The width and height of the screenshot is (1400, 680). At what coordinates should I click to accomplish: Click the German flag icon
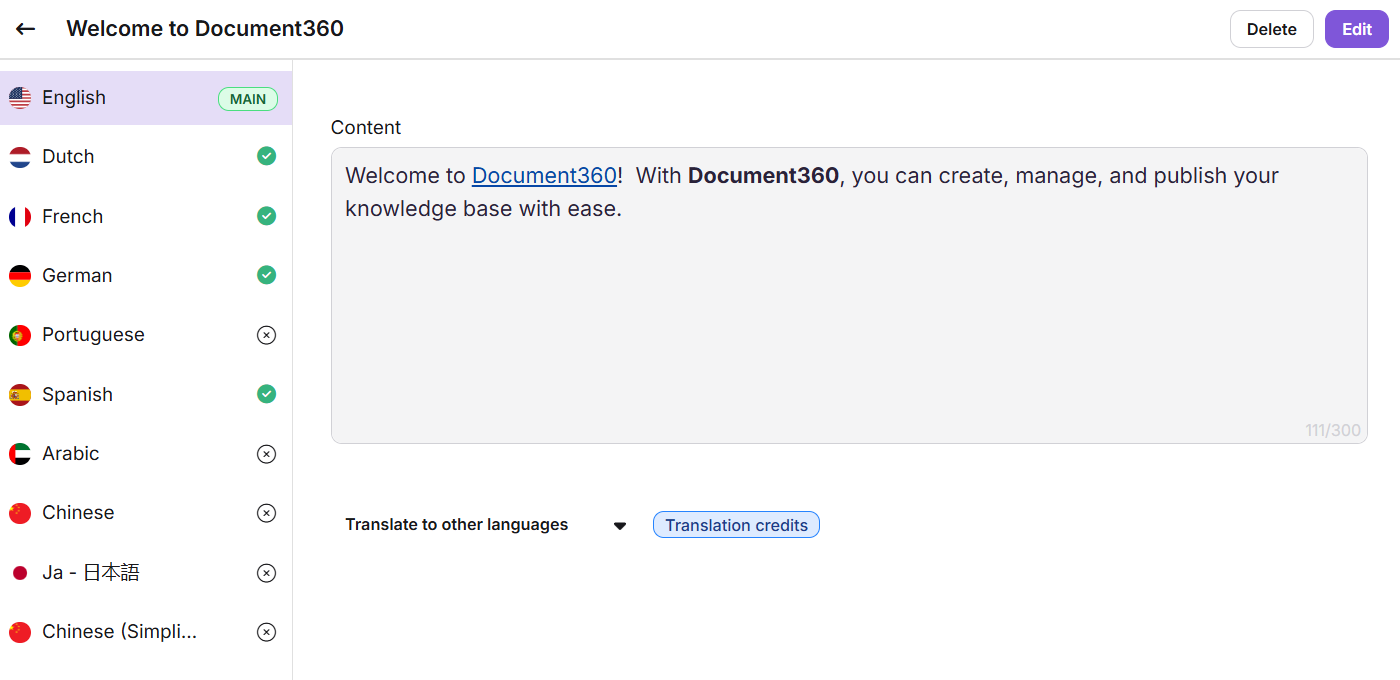click(x=19, y=275)
